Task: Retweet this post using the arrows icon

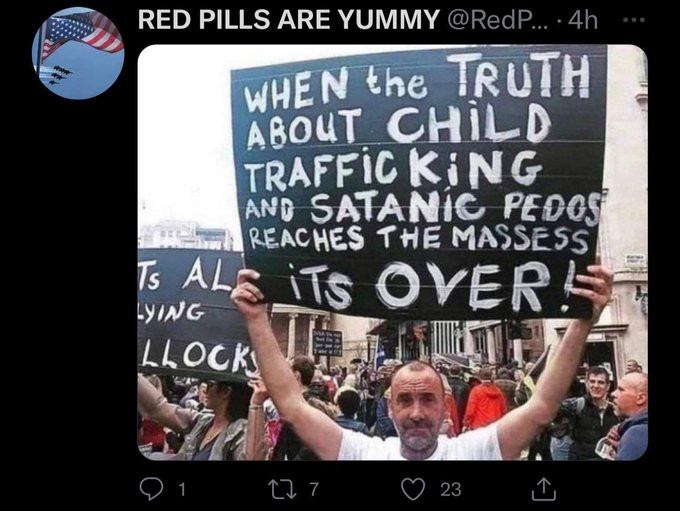Action: 282,489
